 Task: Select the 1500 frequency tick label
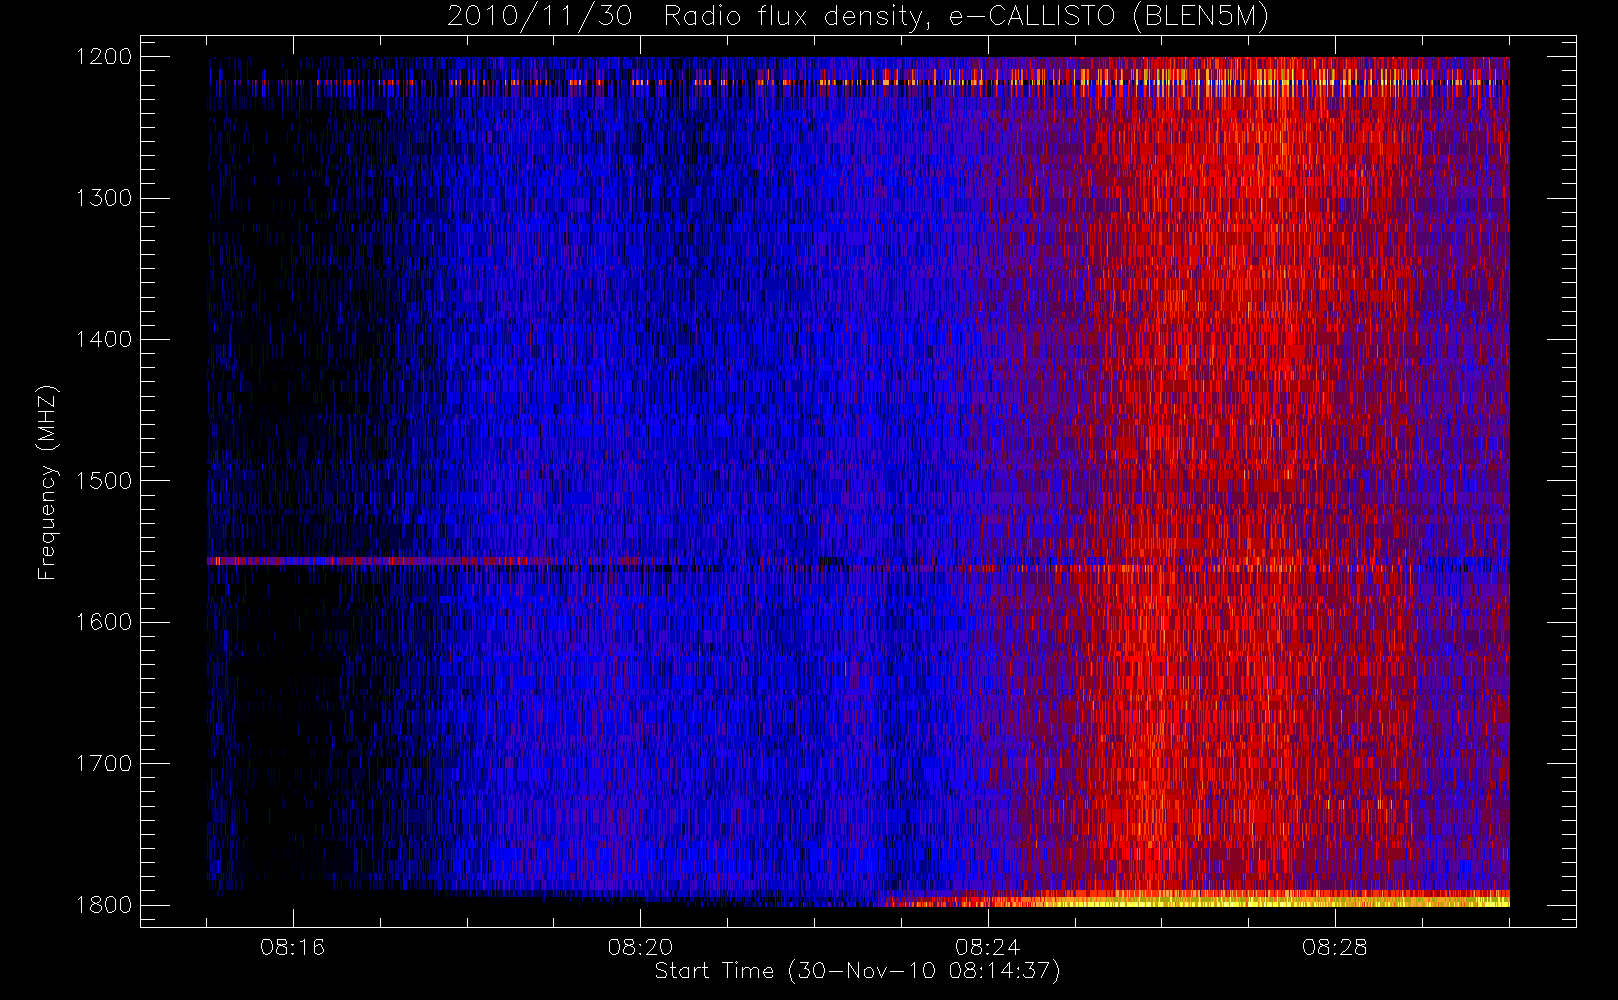tap(104, 481)
